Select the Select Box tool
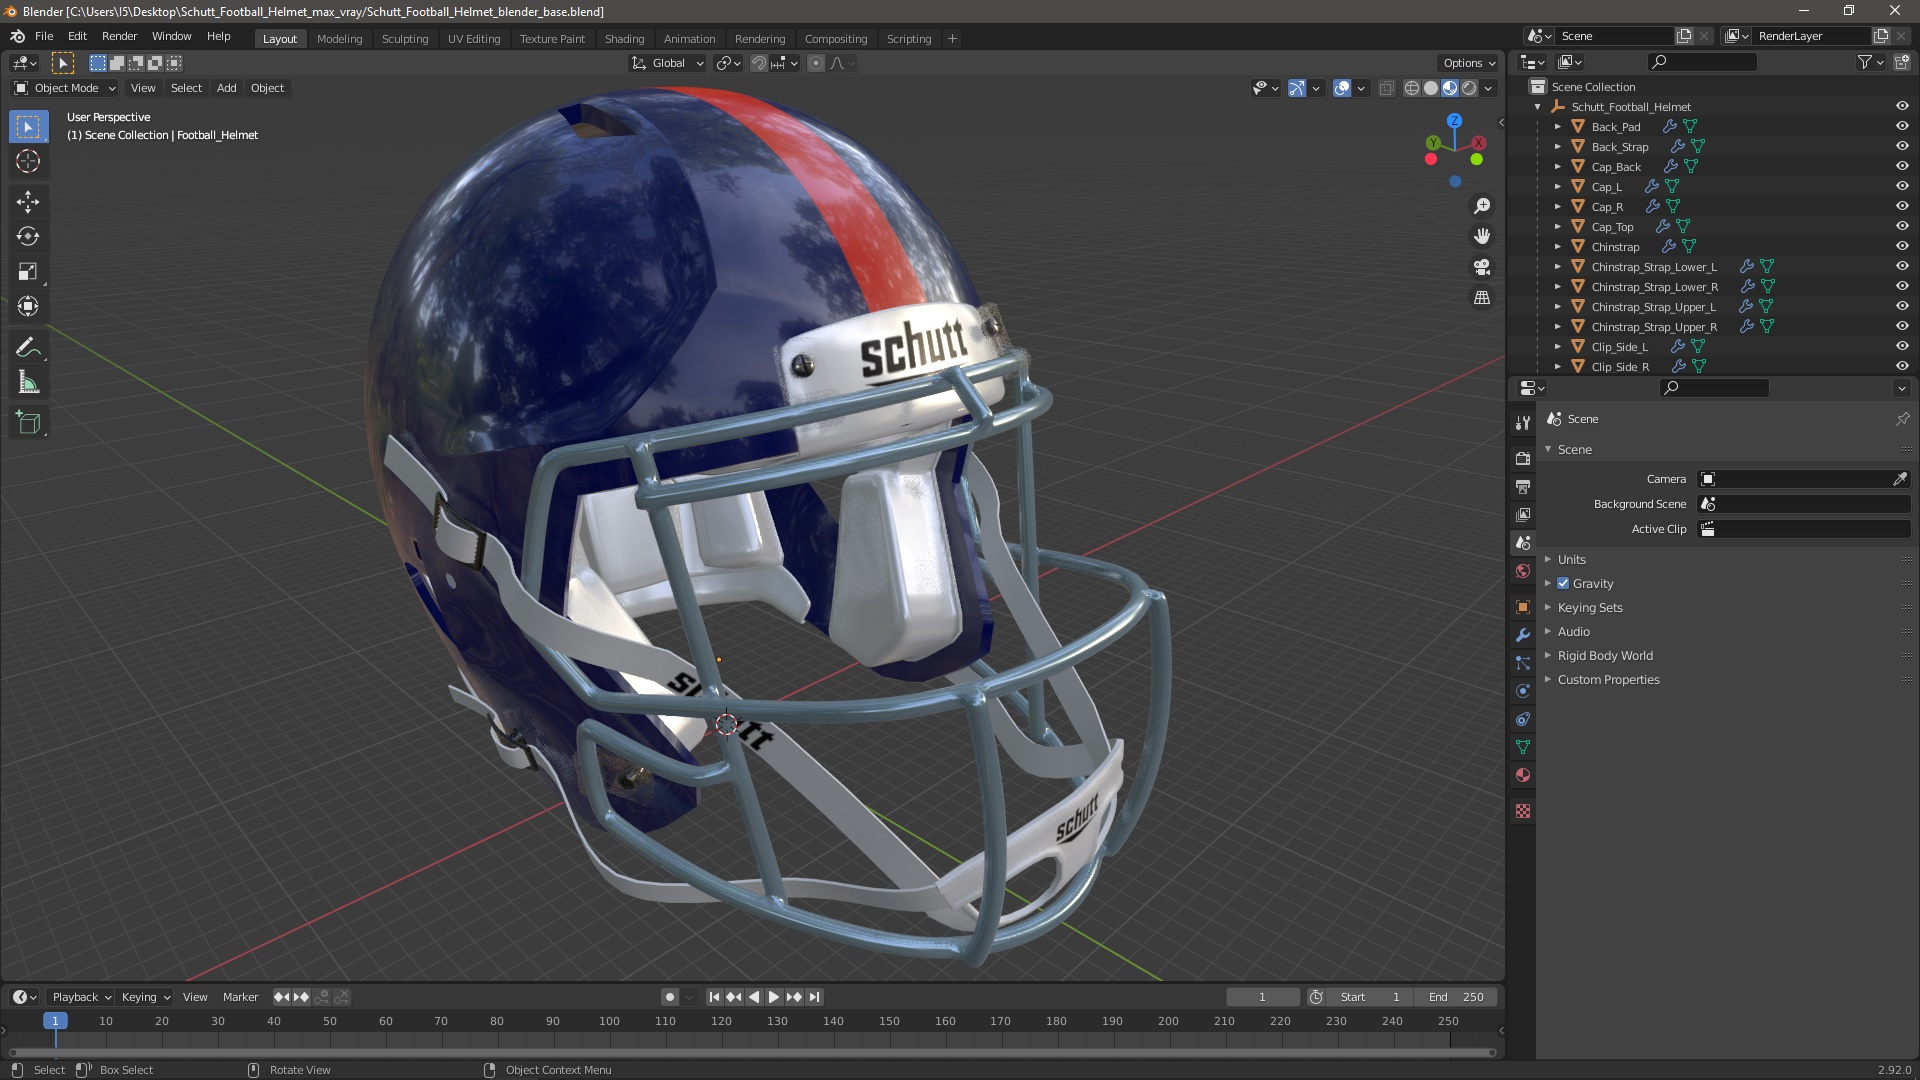Viewport: 1920px width, 1080px height. click(x=28, y=127)
